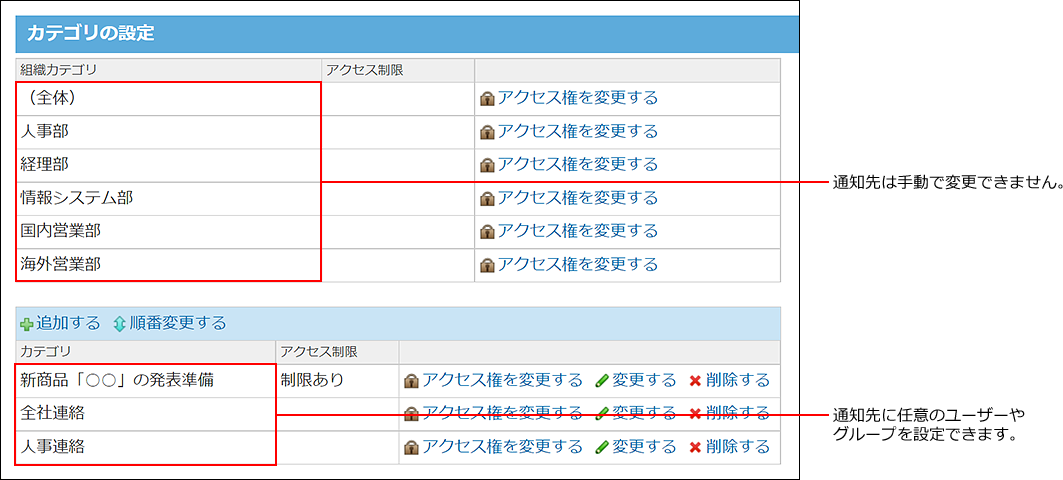Open アクセス権を変更する for 情報システム部
The image size is (1063, 480).
pyautogui.click(x=578, y=198)
